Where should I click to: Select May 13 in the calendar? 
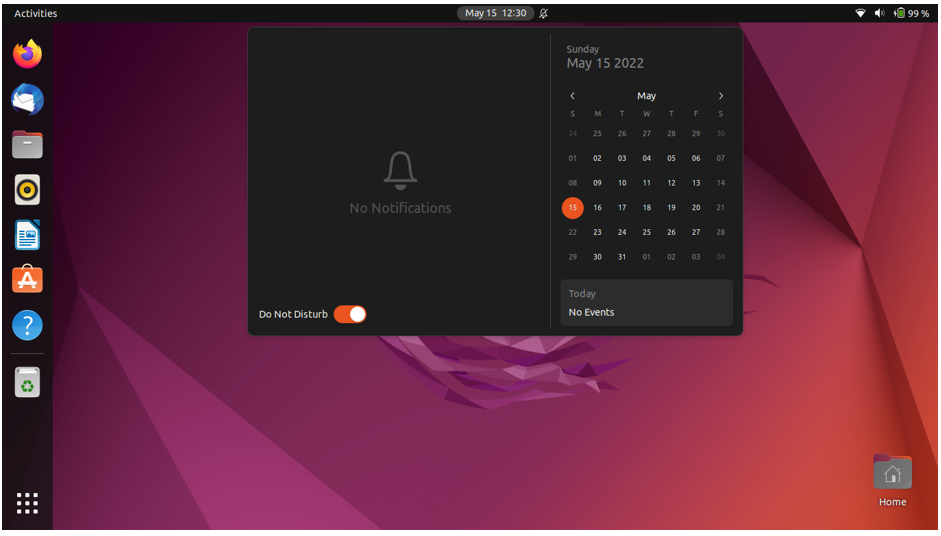(696, 183)
